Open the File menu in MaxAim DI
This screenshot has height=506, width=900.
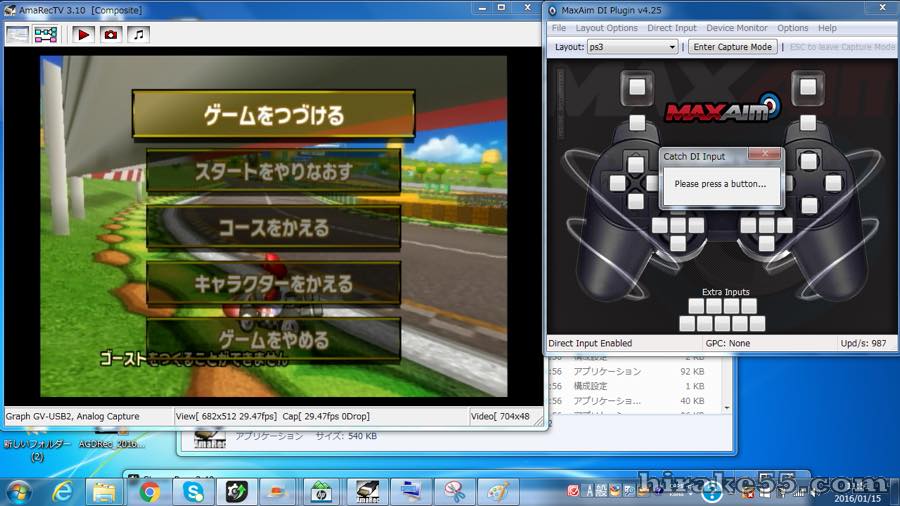[x=558, y=28]
